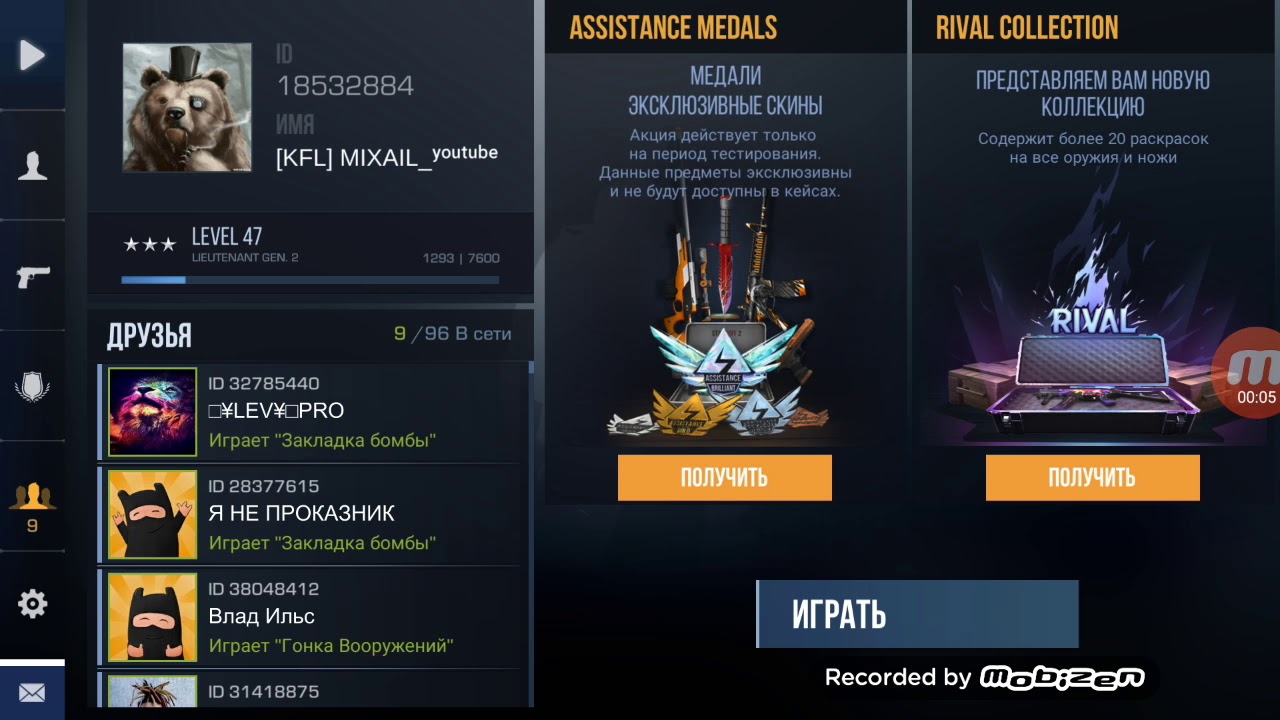
Task: Open the mail envelope icon
Action: (32, 692)
